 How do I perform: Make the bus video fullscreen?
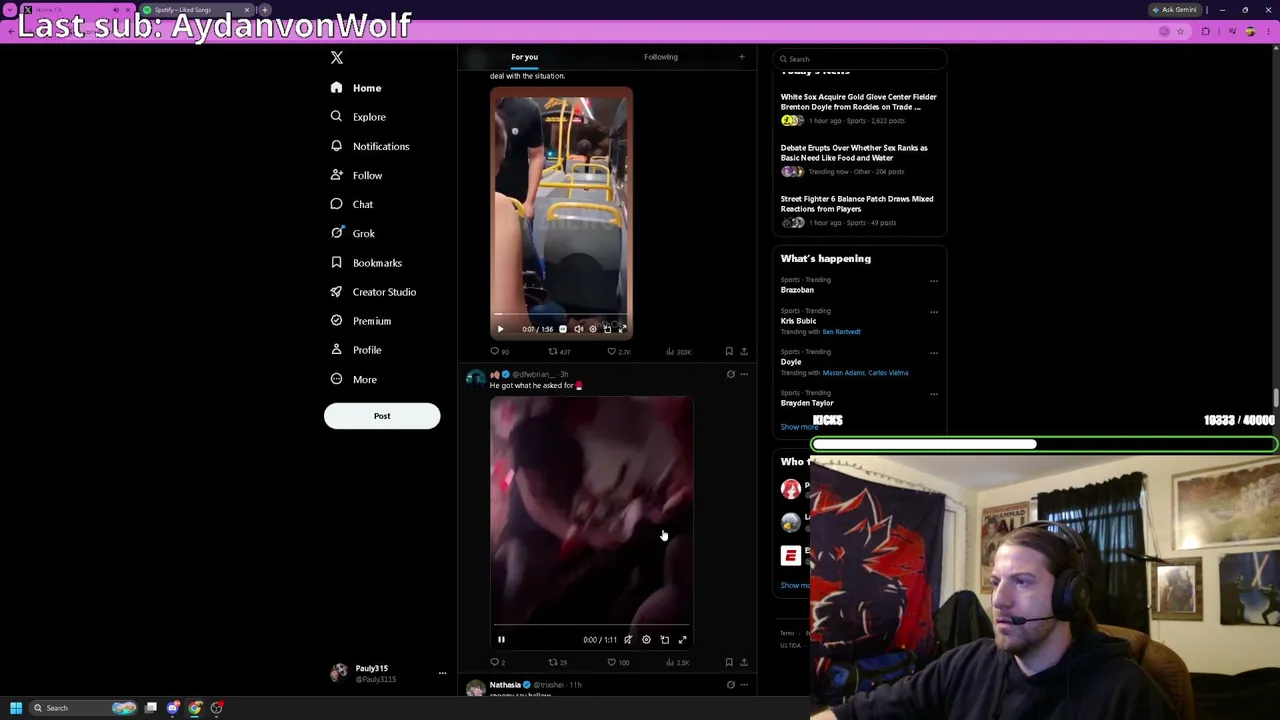point(622,329)
